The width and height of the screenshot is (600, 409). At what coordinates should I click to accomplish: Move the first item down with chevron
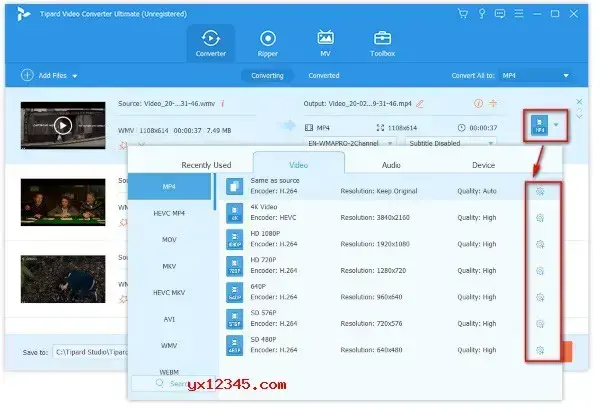tap(579, 116)
